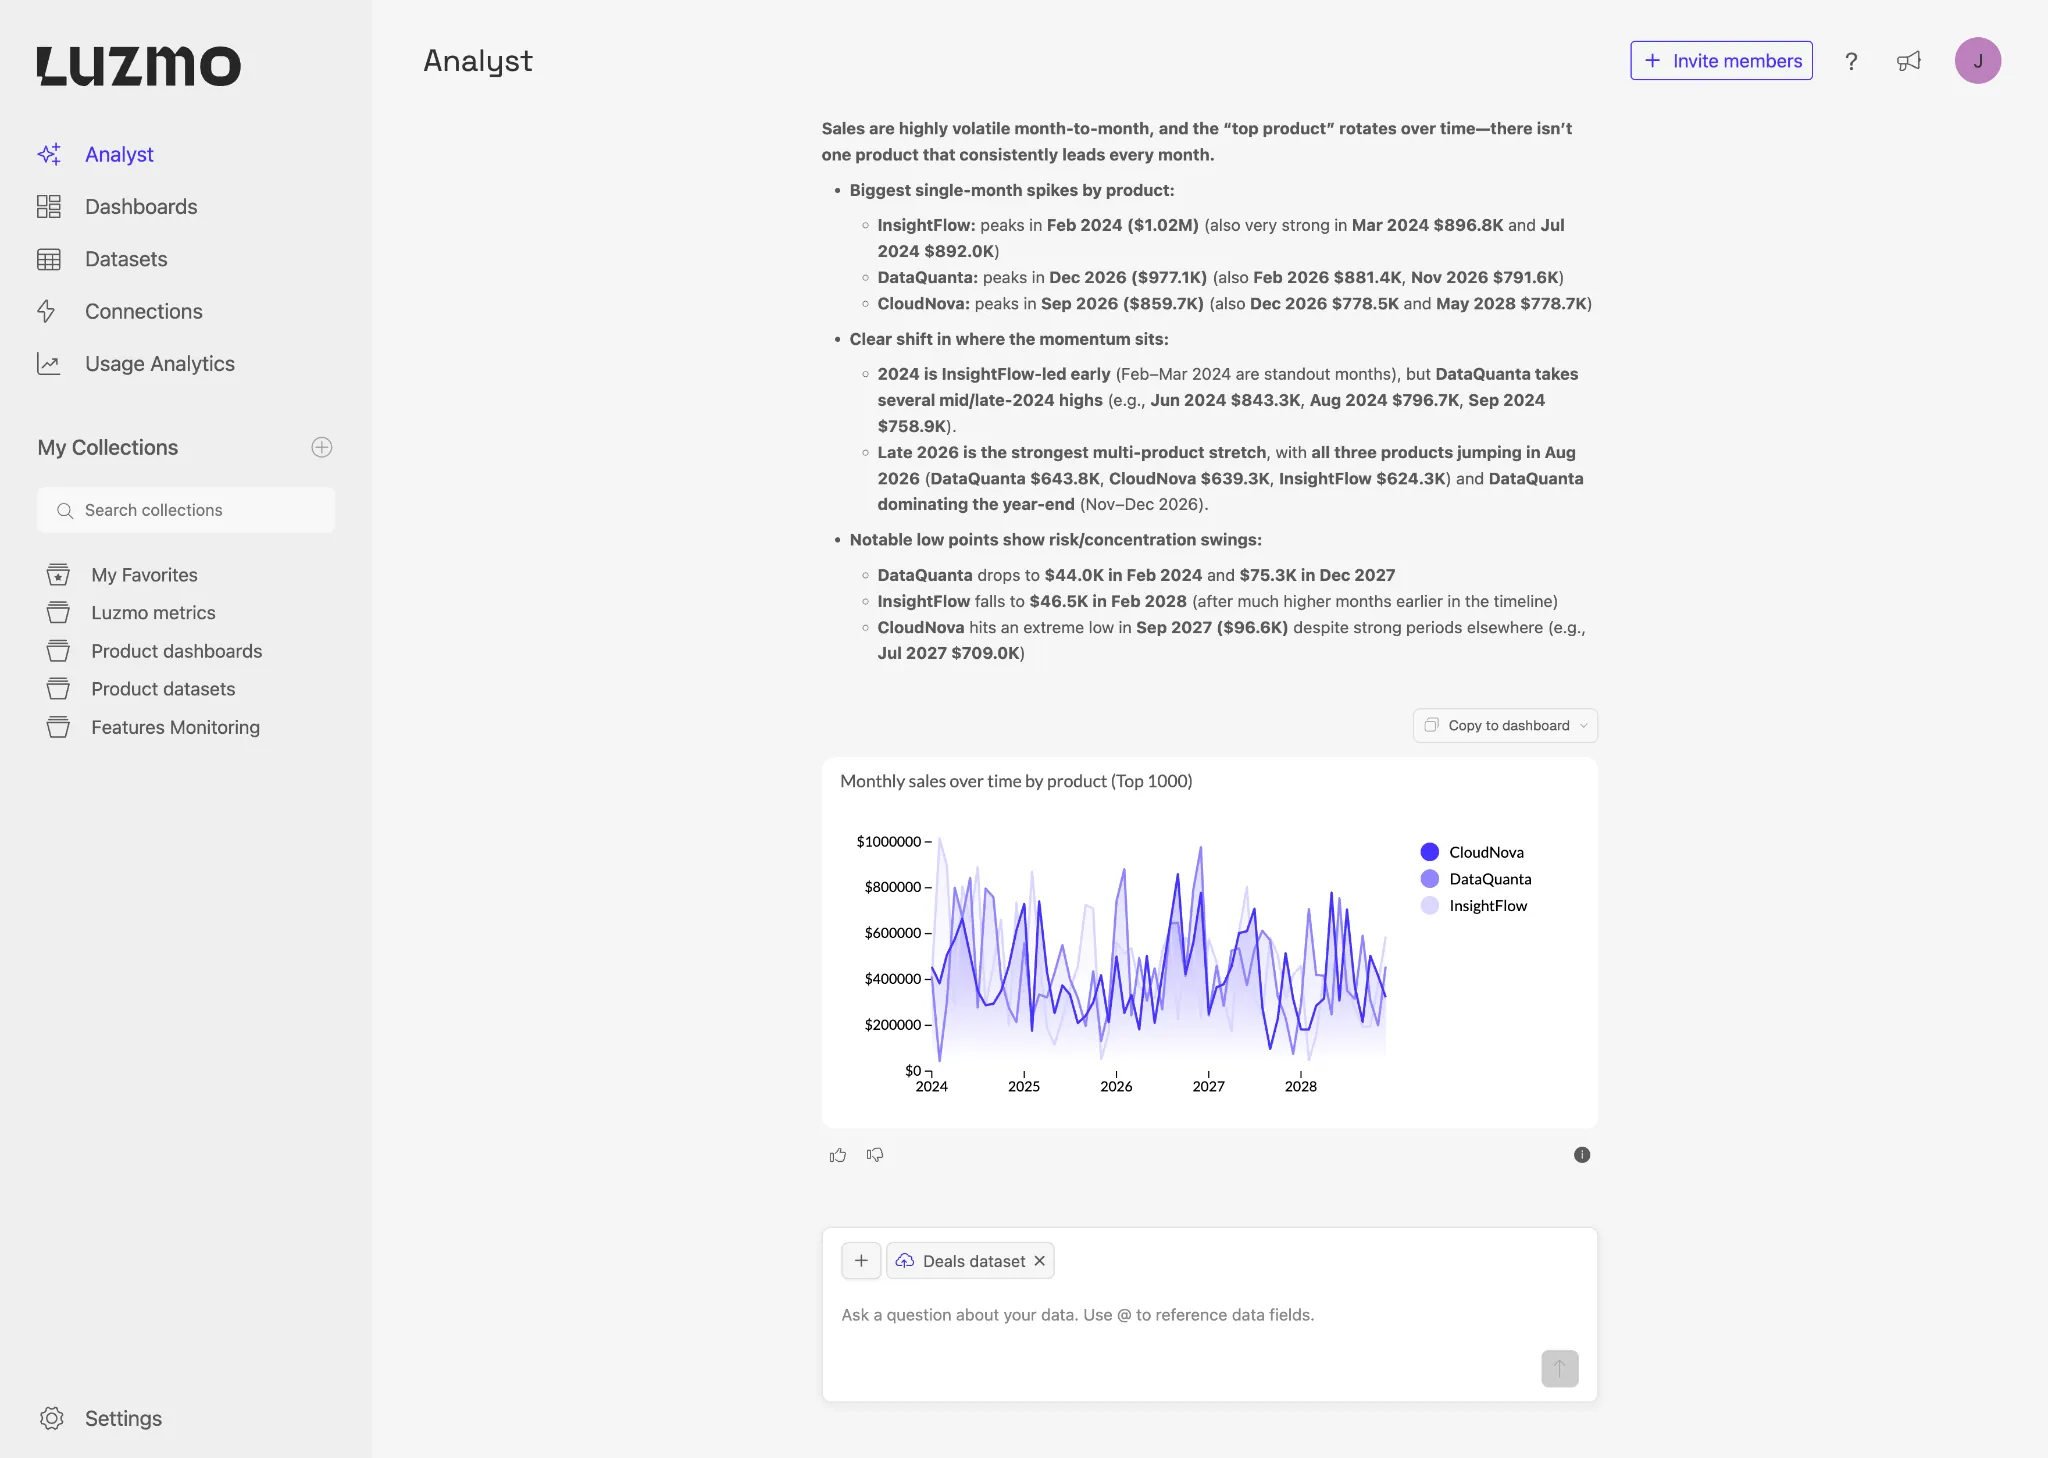Click the DataQuanta legend label

tap(1490, 879)
